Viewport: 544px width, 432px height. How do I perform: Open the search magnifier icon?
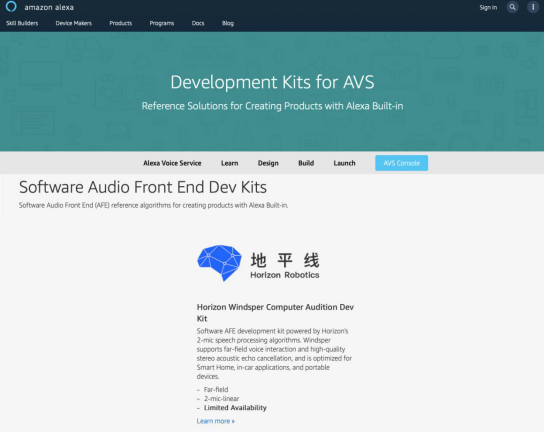point(512,7)
